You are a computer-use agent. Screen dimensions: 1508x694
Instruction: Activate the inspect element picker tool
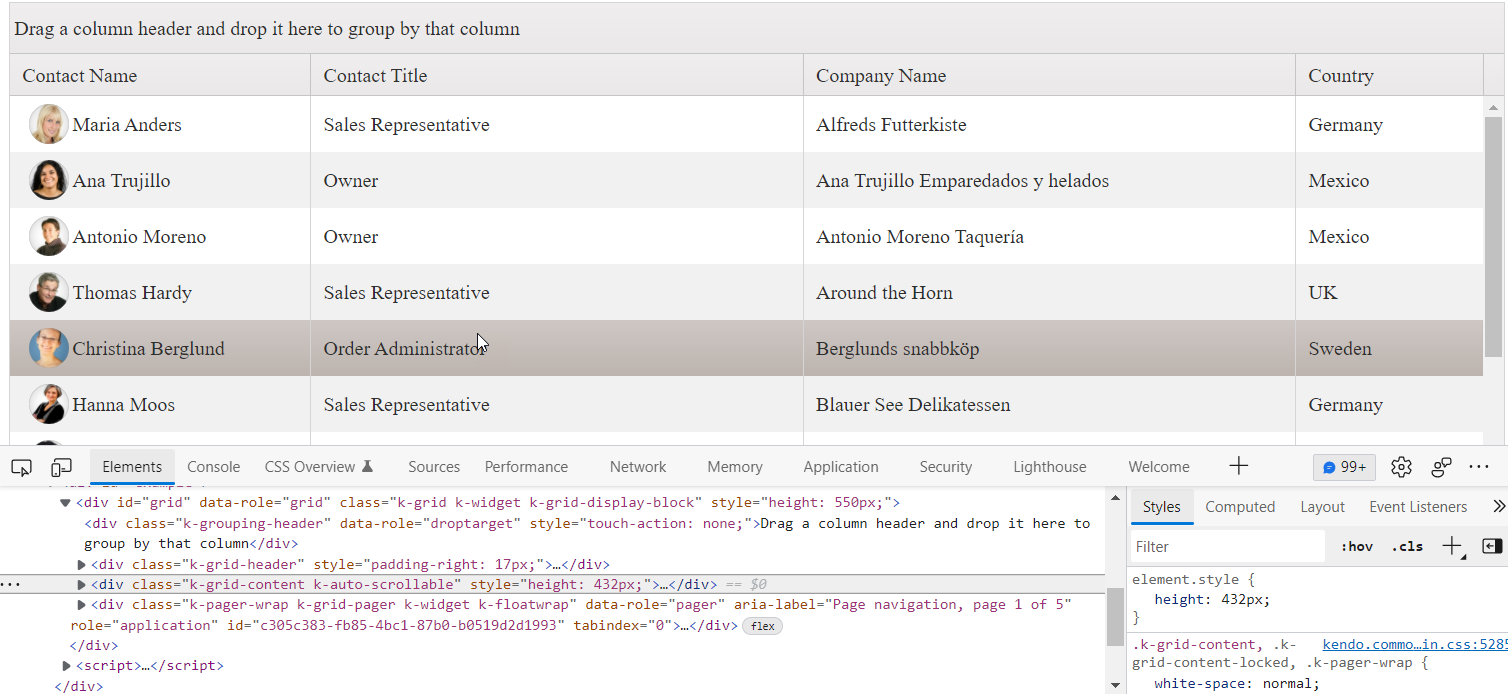[x=21, y=467]
